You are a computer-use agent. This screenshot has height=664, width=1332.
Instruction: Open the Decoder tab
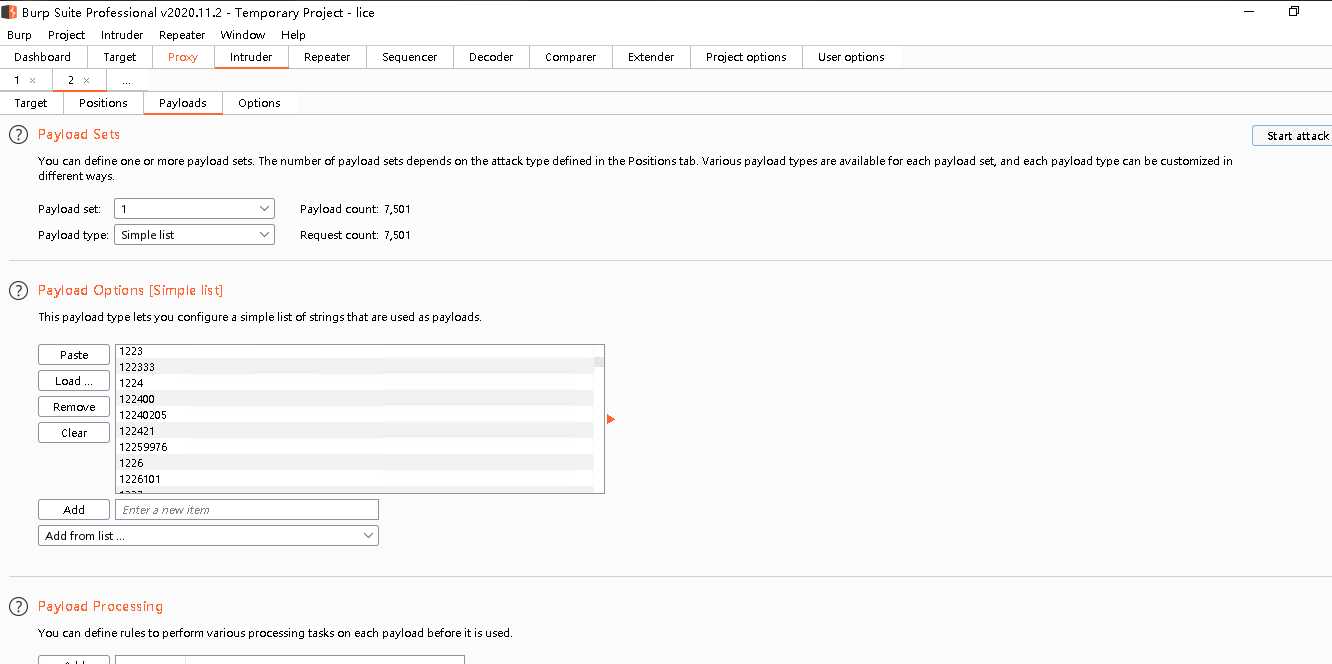point(491,57)
